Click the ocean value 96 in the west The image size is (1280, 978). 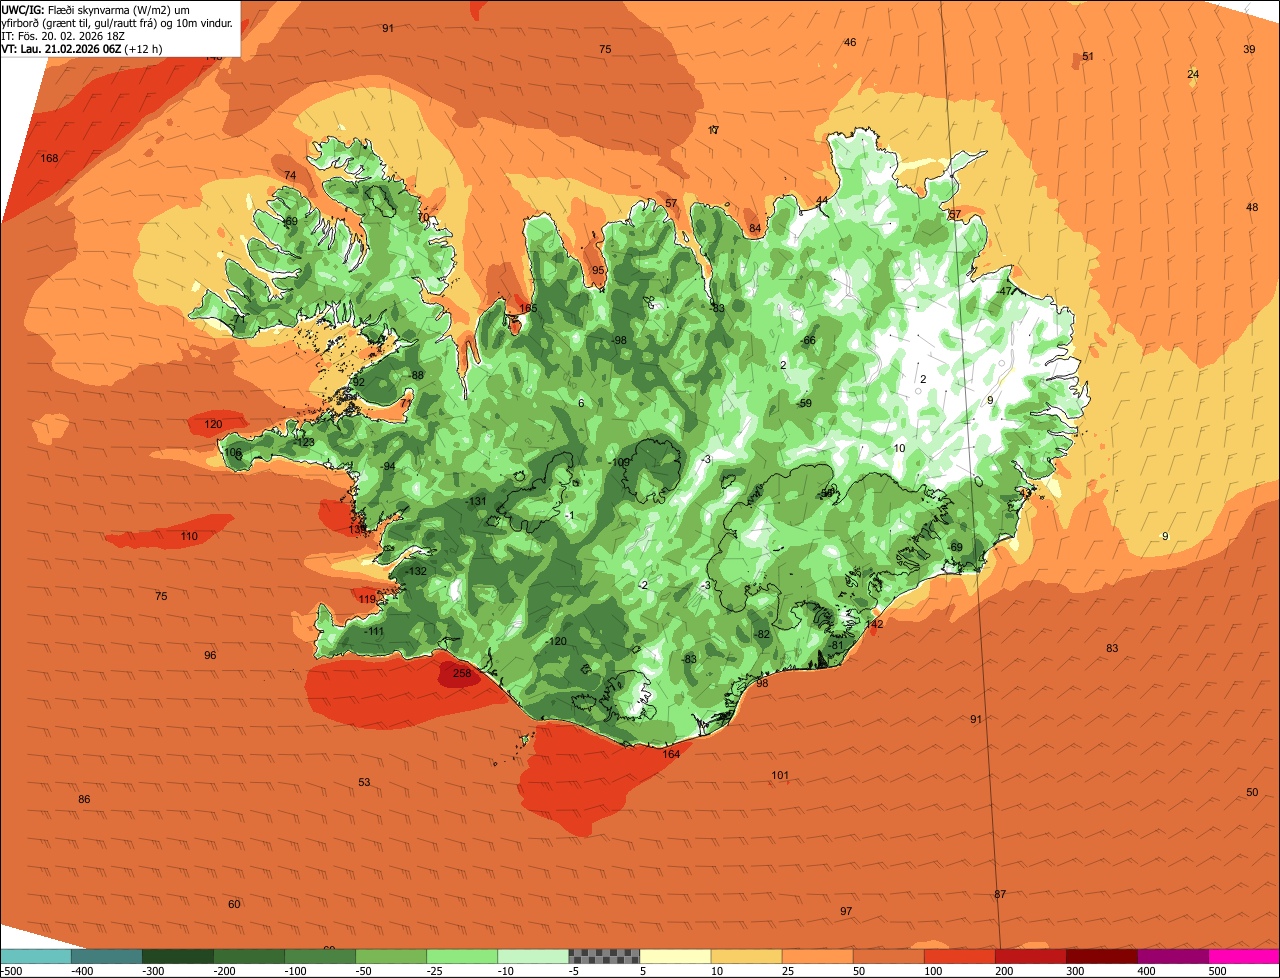[210, 655]
